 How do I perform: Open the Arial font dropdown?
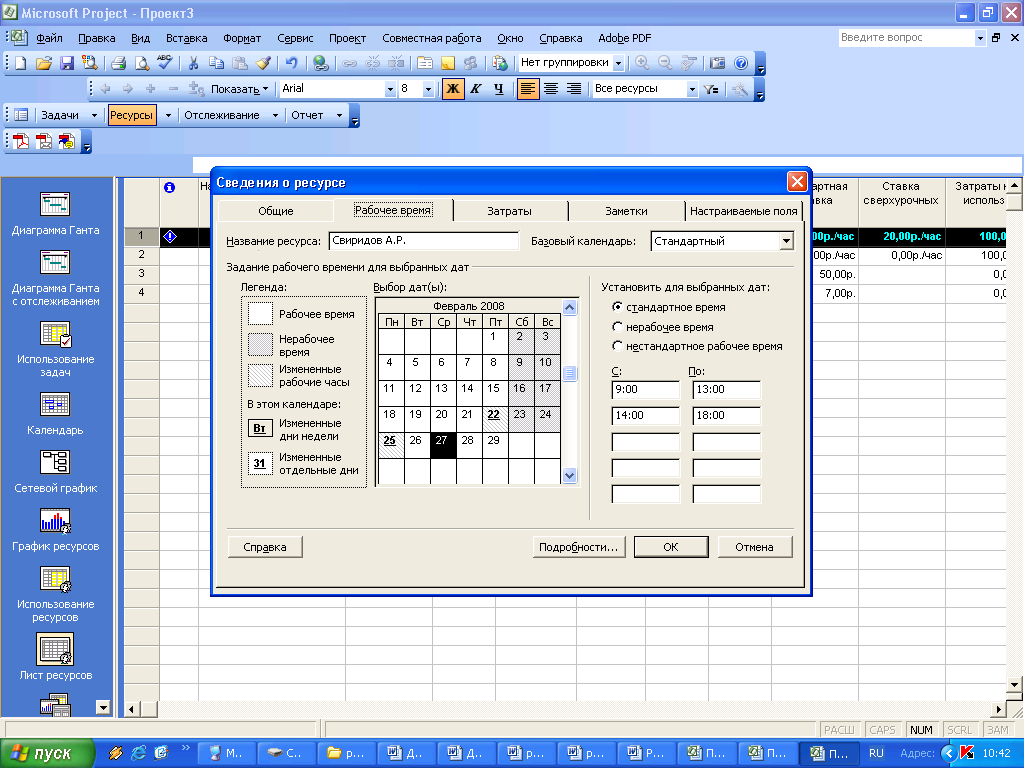click(x=390, y=89)
